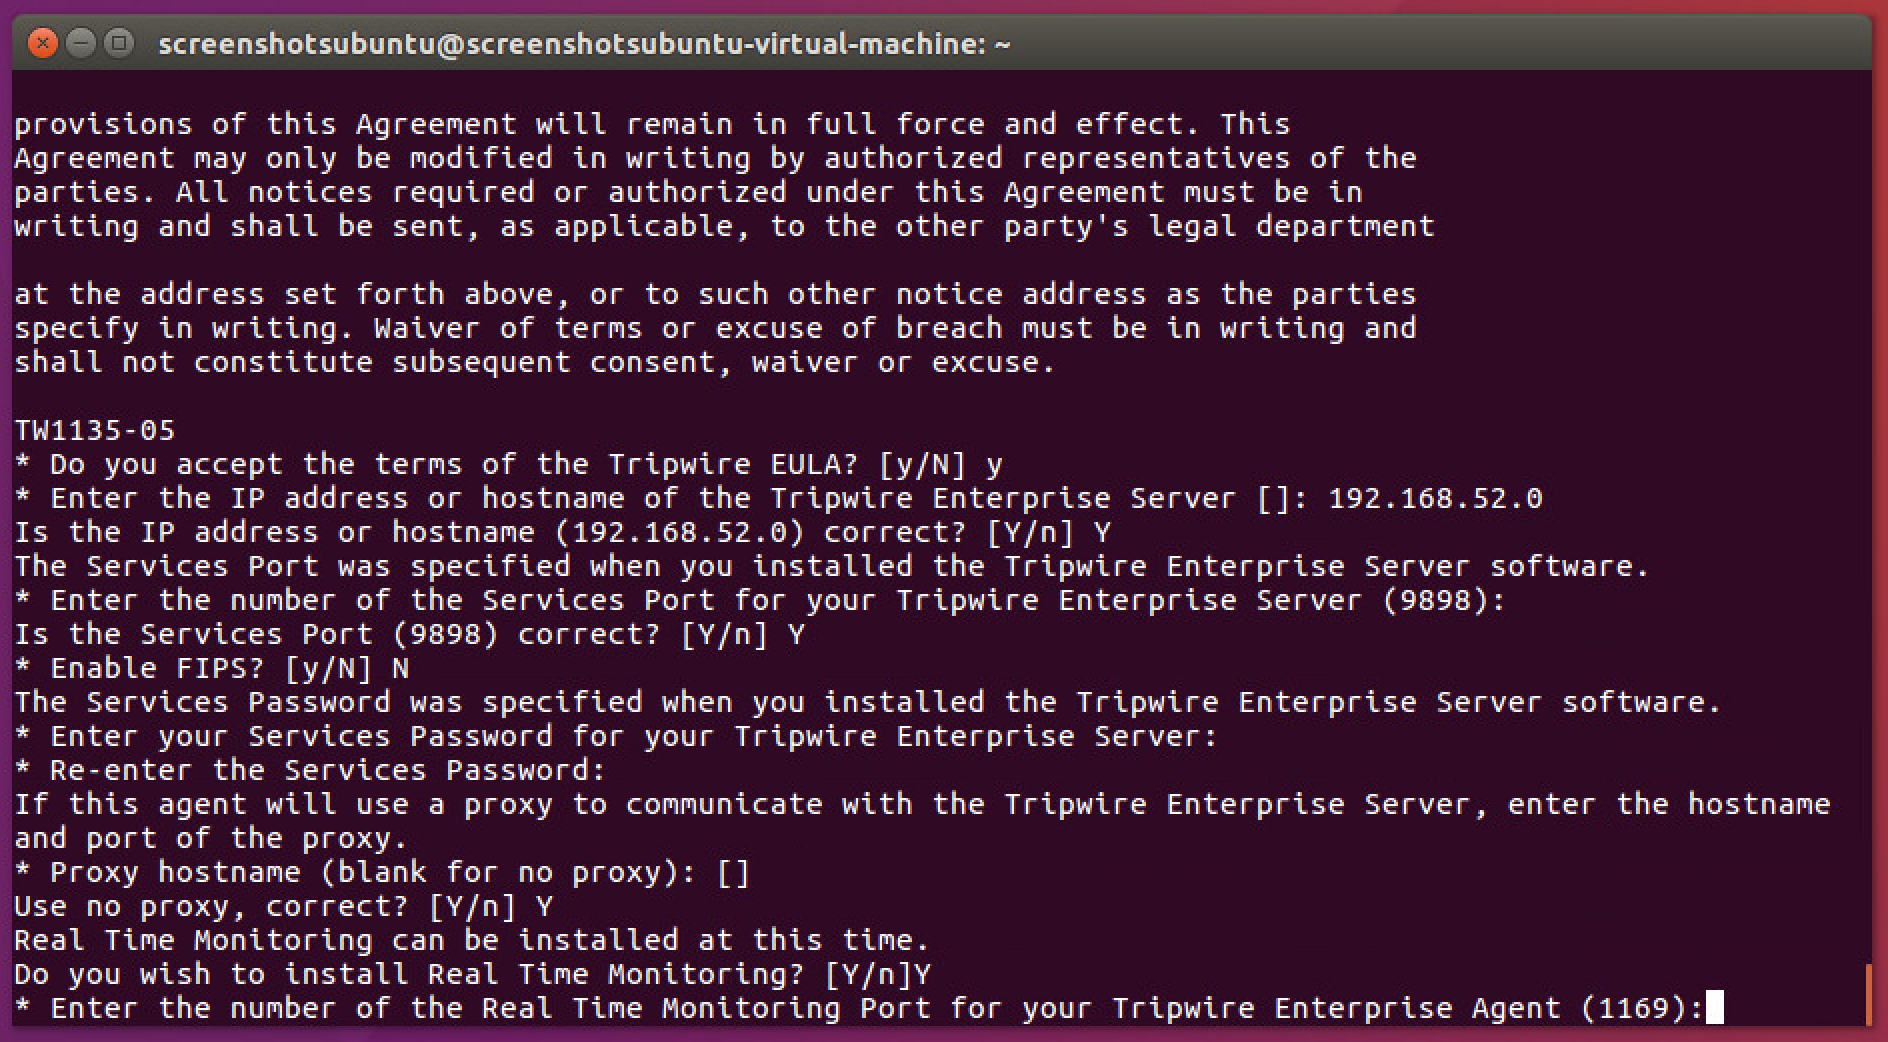Screen dimensions: 1888x1042
Task: Maximize the terminal window
Action: pyautogui.click(x=119, y=44)
